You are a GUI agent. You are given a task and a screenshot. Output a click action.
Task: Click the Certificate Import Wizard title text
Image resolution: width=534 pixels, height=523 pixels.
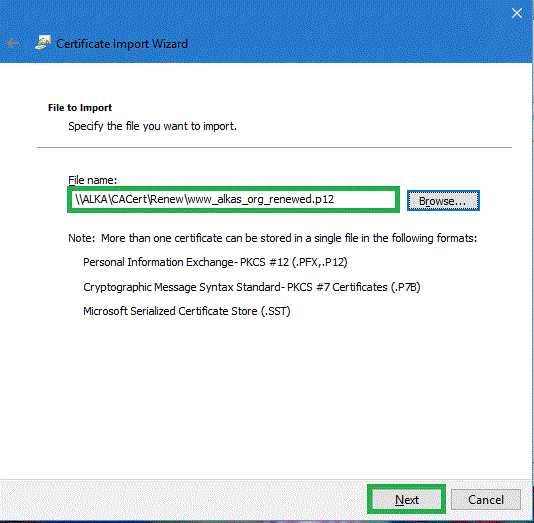coord(122,44)
